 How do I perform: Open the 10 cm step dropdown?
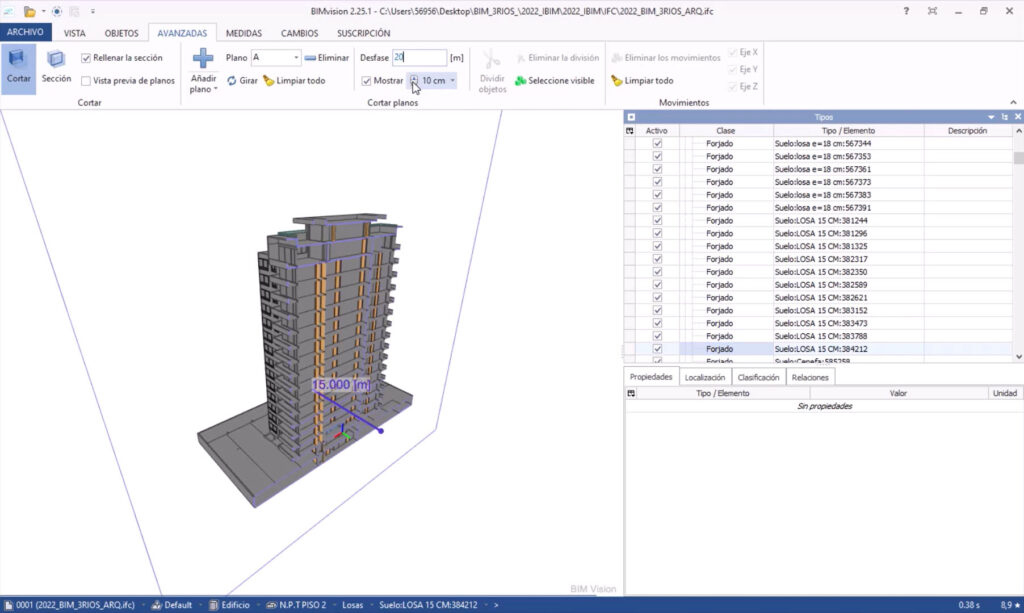(x=452, y=81)
